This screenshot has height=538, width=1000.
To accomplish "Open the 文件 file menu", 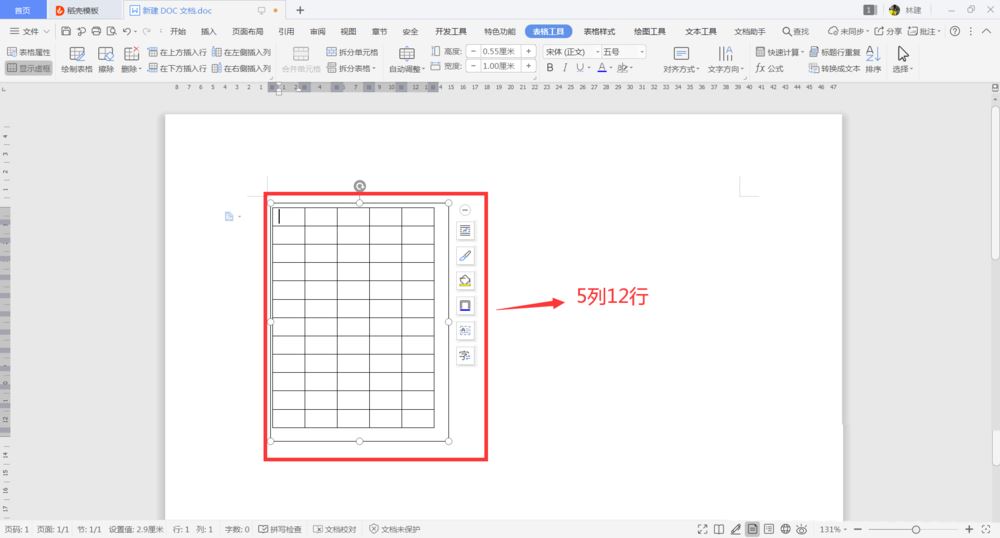I will (x=29, y=31).
